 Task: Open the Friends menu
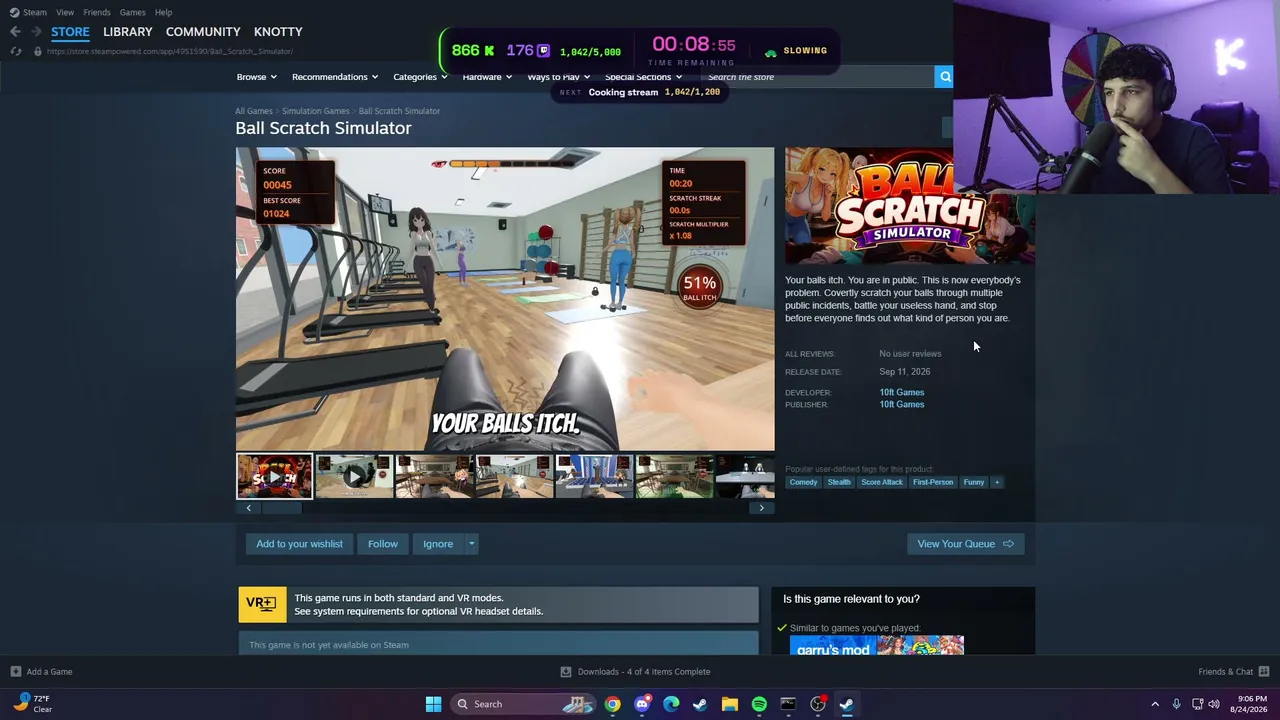coord(97,12)
